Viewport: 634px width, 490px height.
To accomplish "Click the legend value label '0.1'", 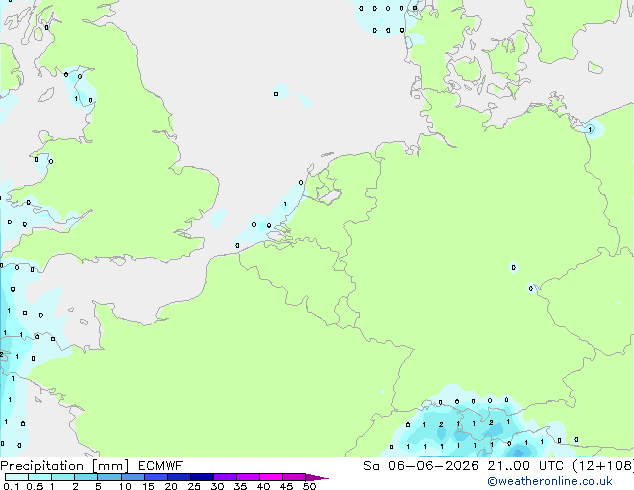I will pos(11,486).
